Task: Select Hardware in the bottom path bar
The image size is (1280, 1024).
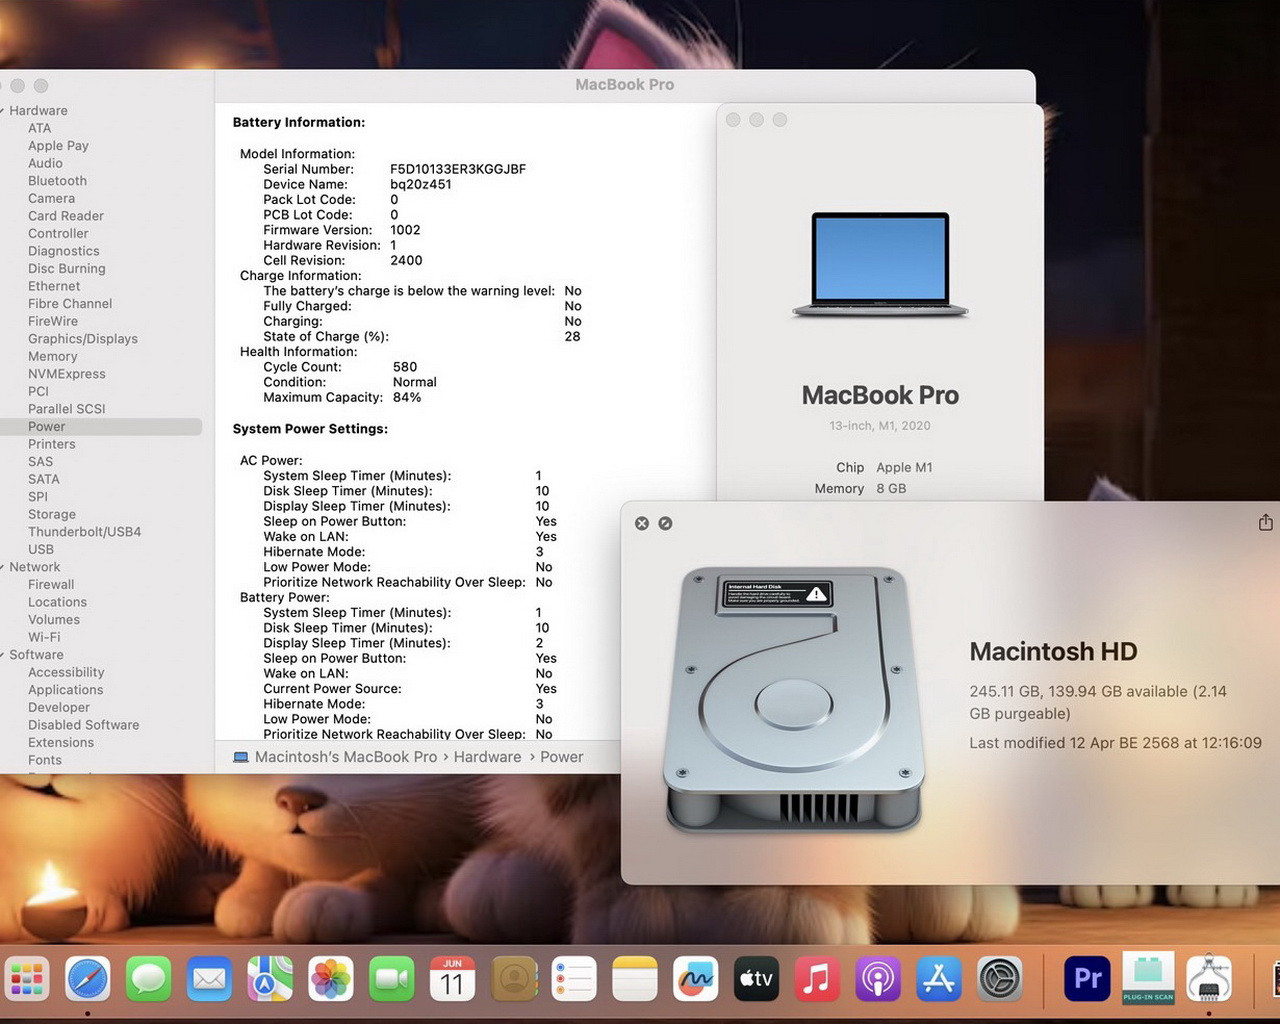Action: click(487, 757)
